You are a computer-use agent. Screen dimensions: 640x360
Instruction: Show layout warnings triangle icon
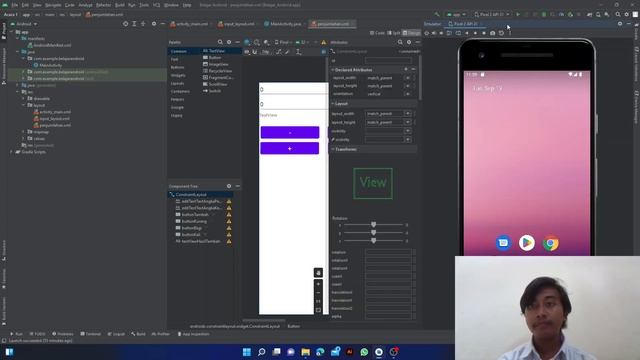coord(324,42)
